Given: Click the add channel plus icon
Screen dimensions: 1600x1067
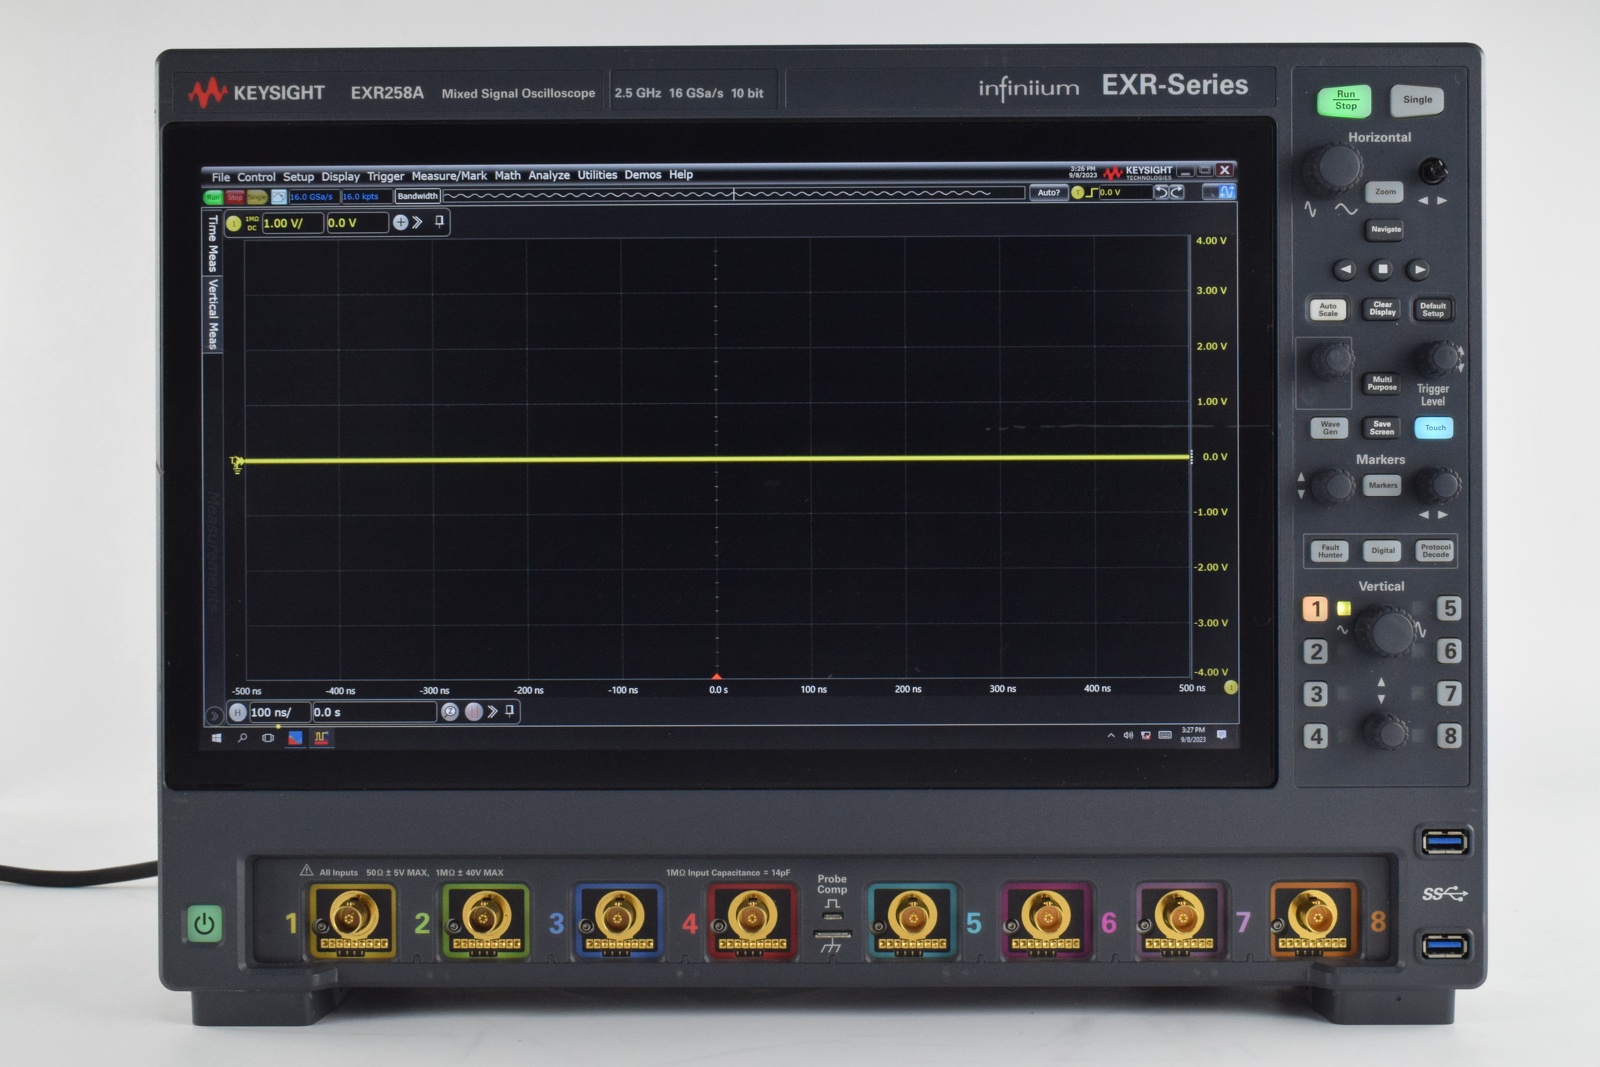Looking at the screenshot, I should click(x=400, y=223).
